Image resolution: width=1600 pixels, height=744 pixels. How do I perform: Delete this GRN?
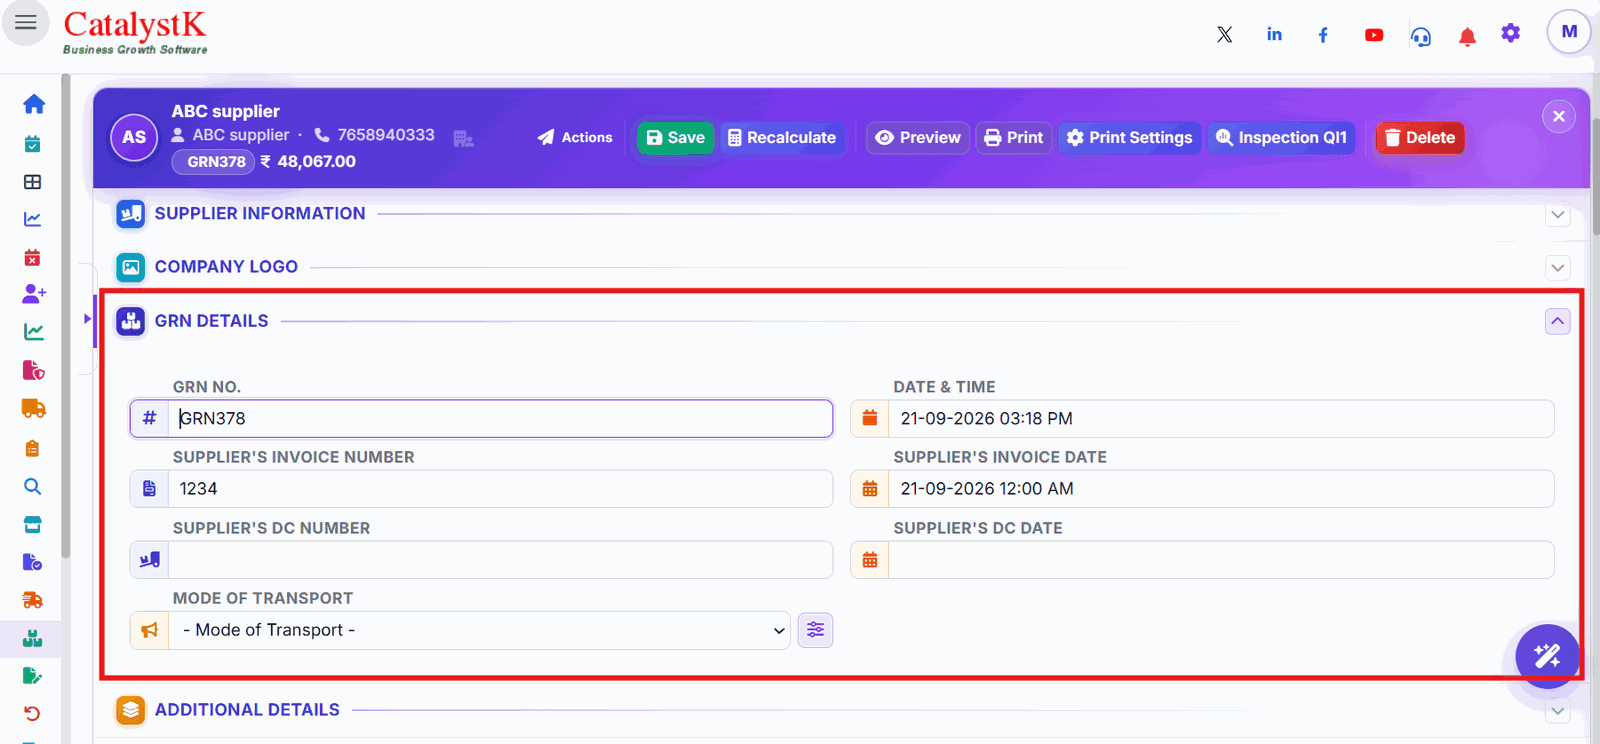(1420, 137)
